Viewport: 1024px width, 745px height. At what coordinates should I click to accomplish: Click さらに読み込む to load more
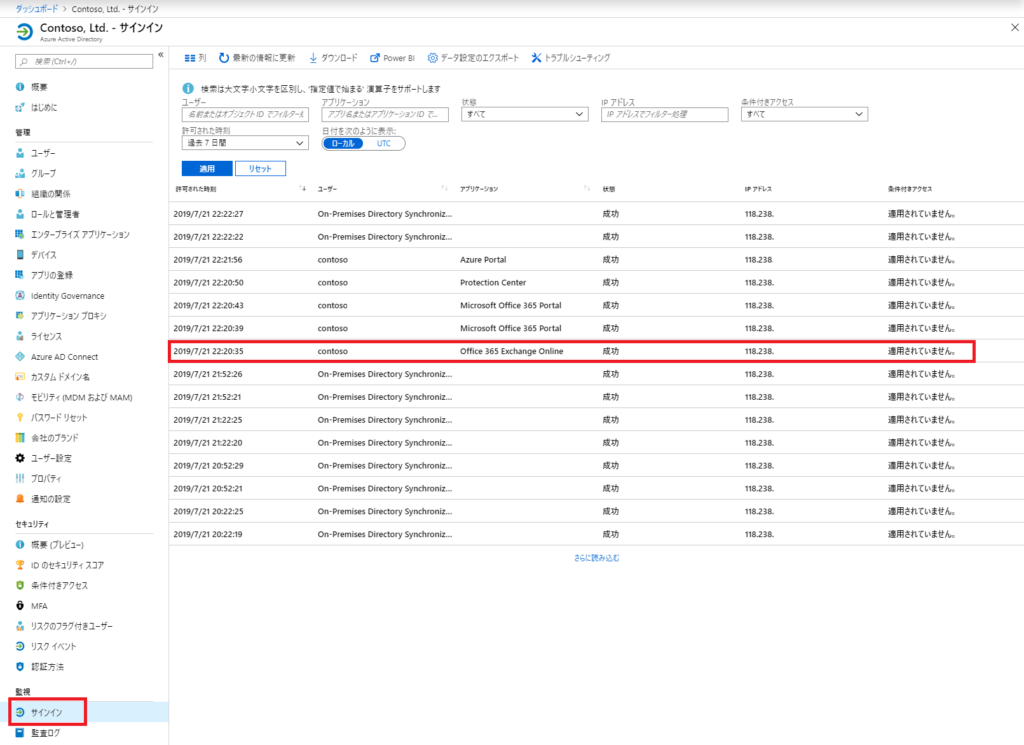tap(597, 558)
